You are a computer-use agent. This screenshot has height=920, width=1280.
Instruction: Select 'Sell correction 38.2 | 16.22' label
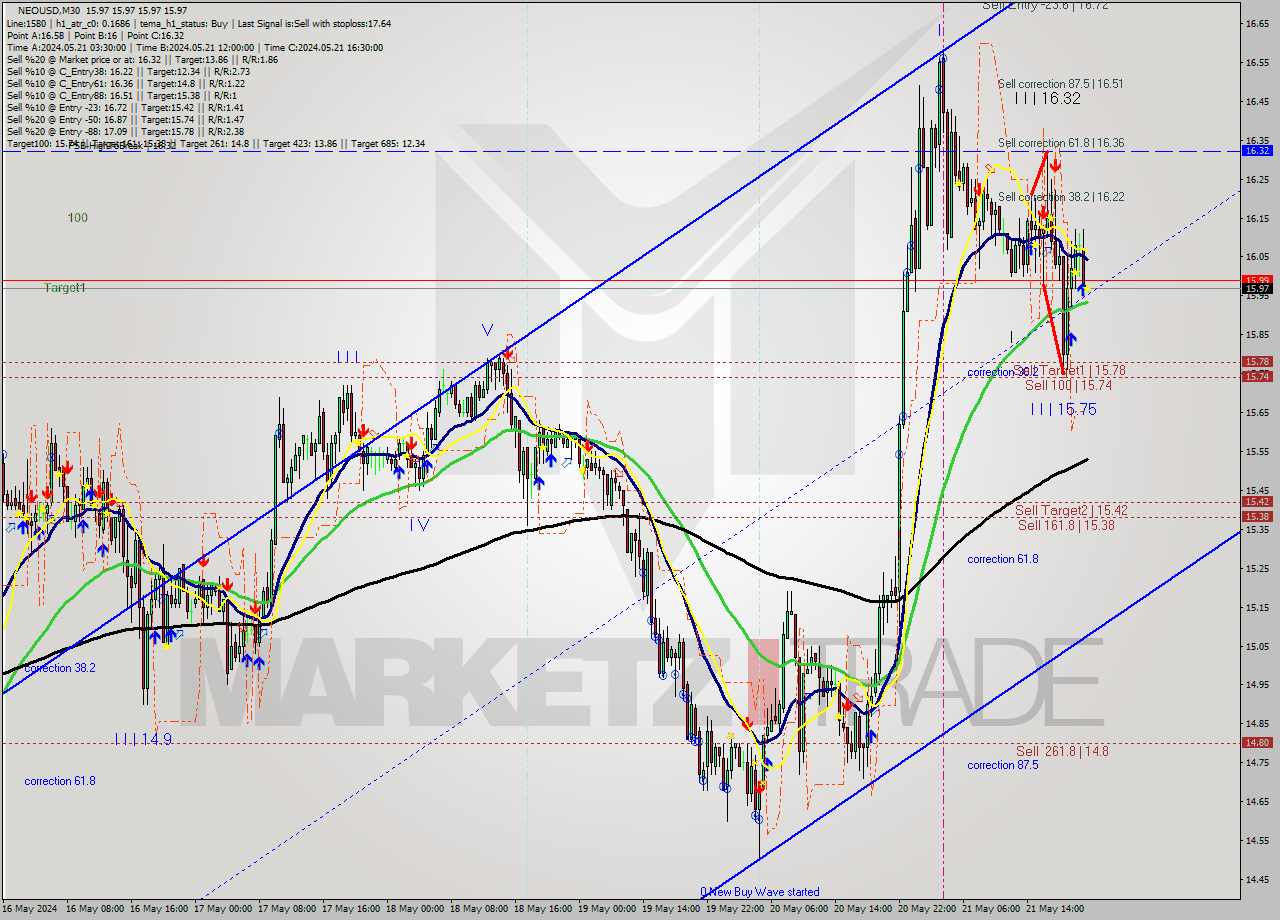point(1060,197)
